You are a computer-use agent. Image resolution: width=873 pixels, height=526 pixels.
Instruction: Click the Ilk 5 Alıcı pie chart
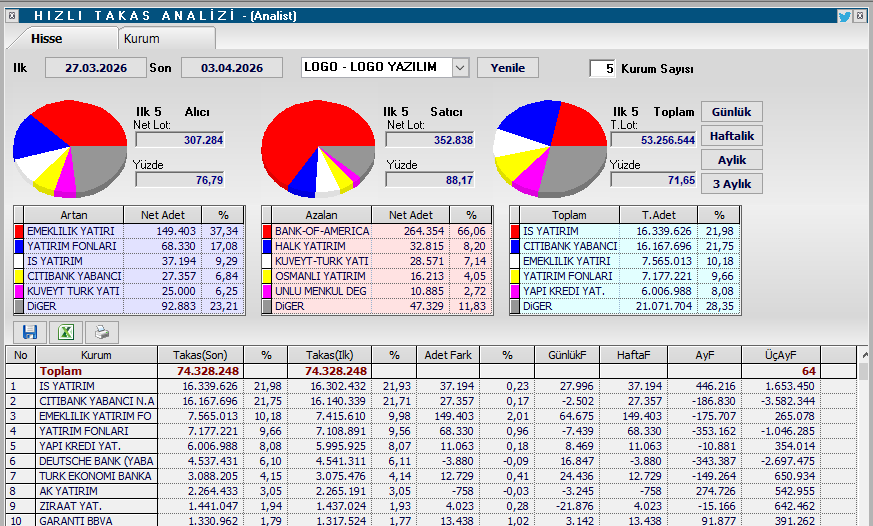coord(70,149)
